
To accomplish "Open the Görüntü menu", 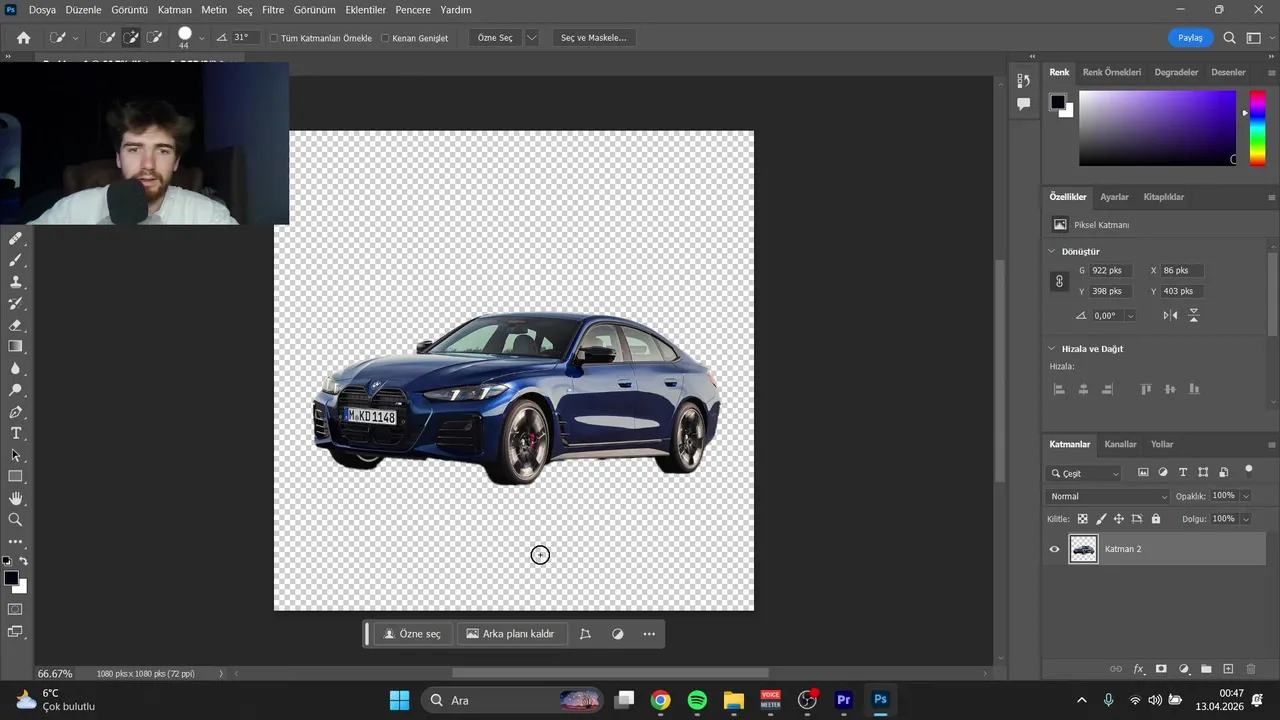I will click(129, 10).
